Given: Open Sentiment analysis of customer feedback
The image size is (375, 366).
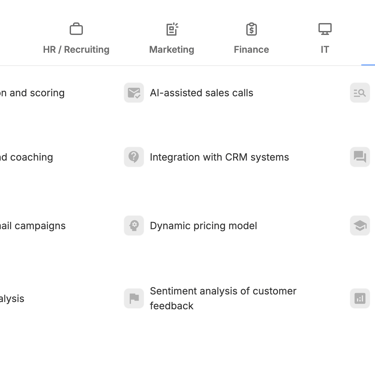Looking at the screenshot, I should (223, 298).
